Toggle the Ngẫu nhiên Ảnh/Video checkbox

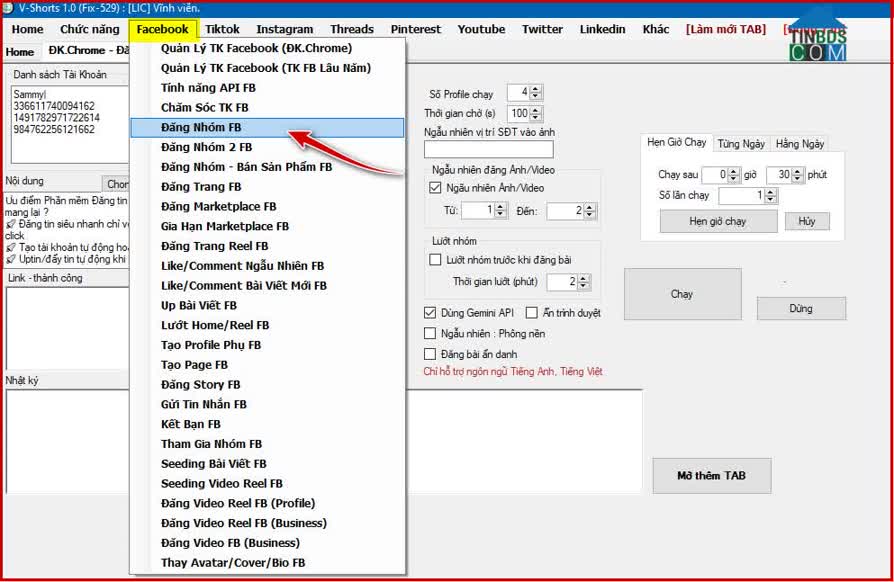click(436, 188)
